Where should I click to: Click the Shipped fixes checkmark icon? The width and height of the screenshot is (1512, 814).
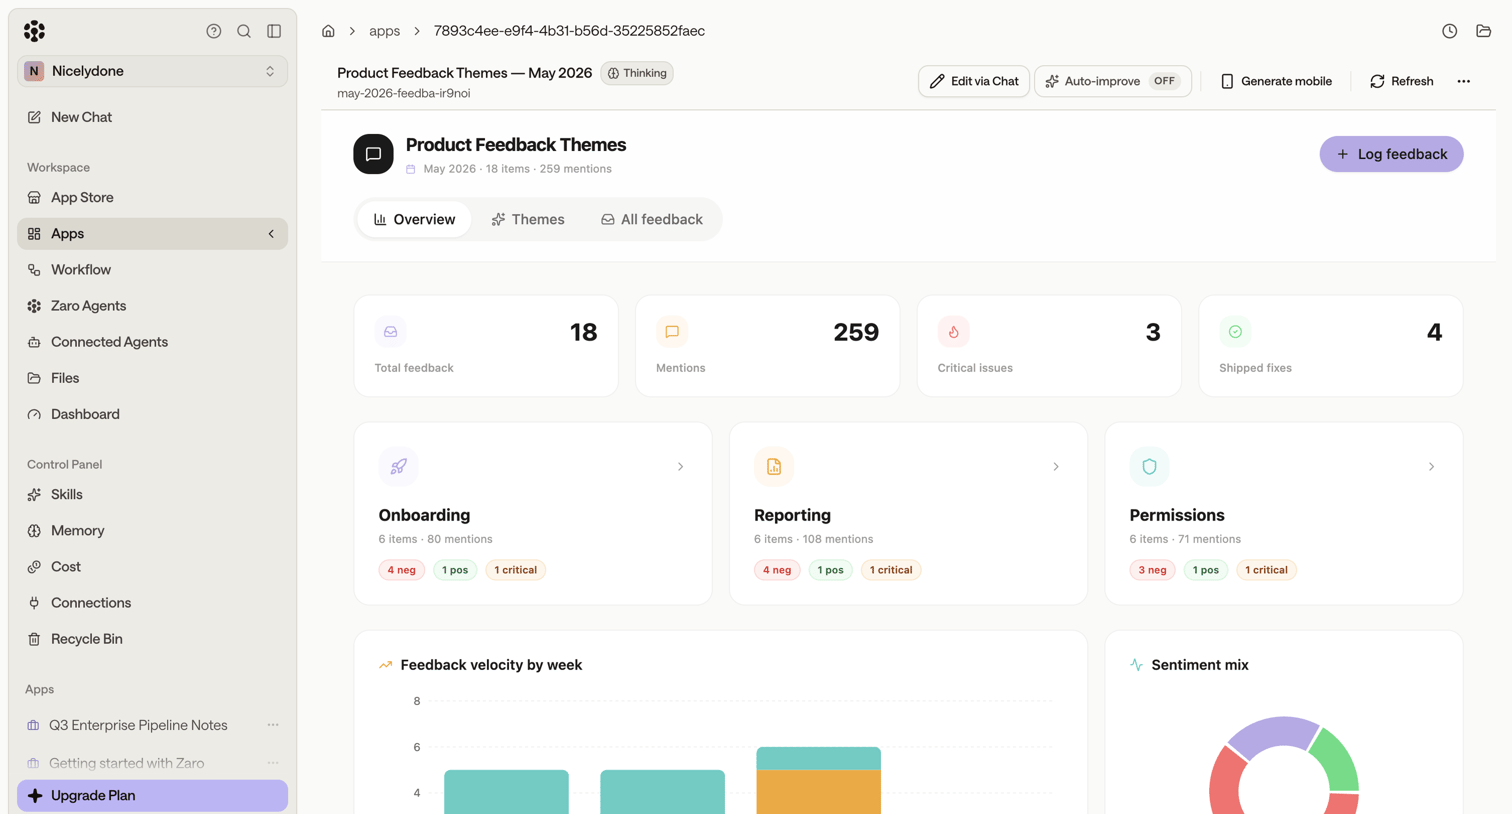(1235, 332)
